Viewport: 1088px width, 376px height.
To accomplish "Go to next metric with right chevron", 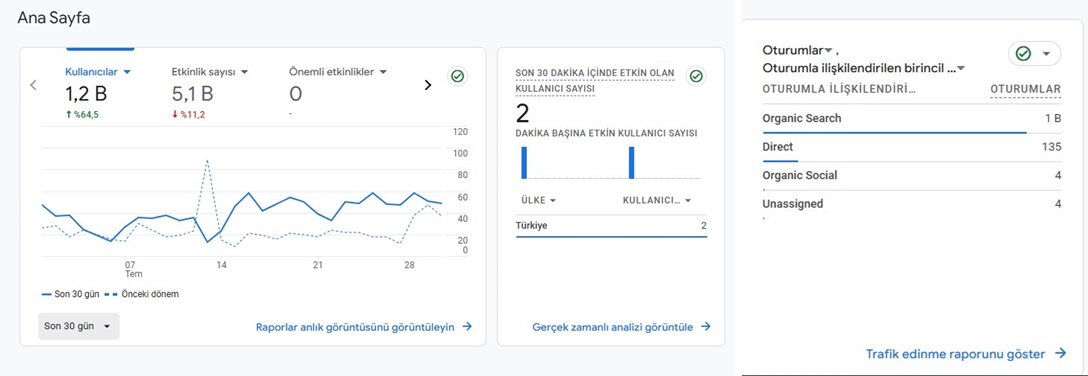I will pyautogui.click(x=427, y=85).
